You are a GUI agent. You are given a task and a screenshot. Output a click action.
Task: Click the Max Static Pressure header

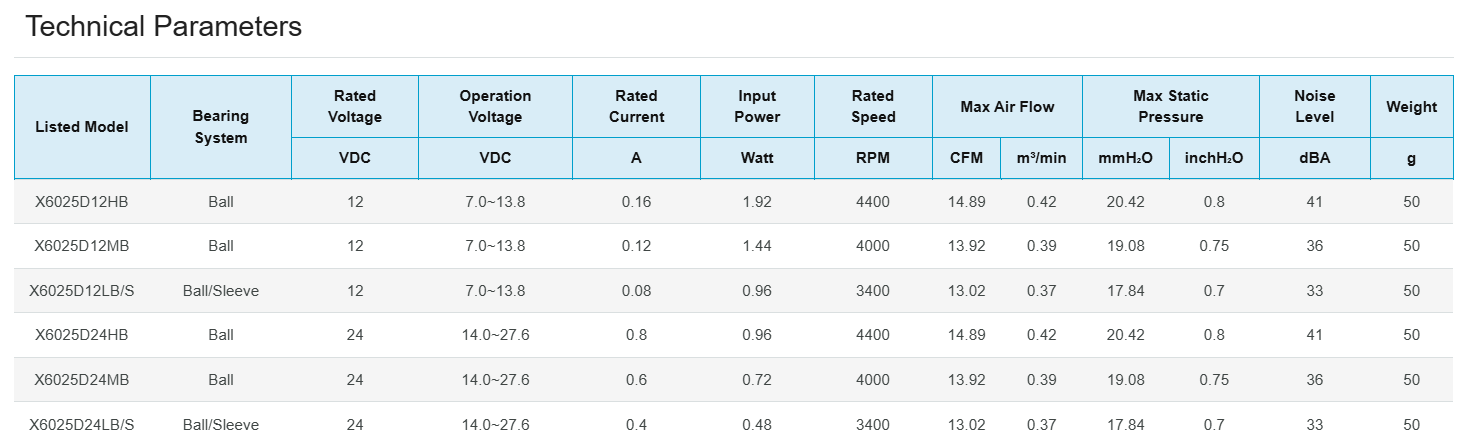[1170, 106]
